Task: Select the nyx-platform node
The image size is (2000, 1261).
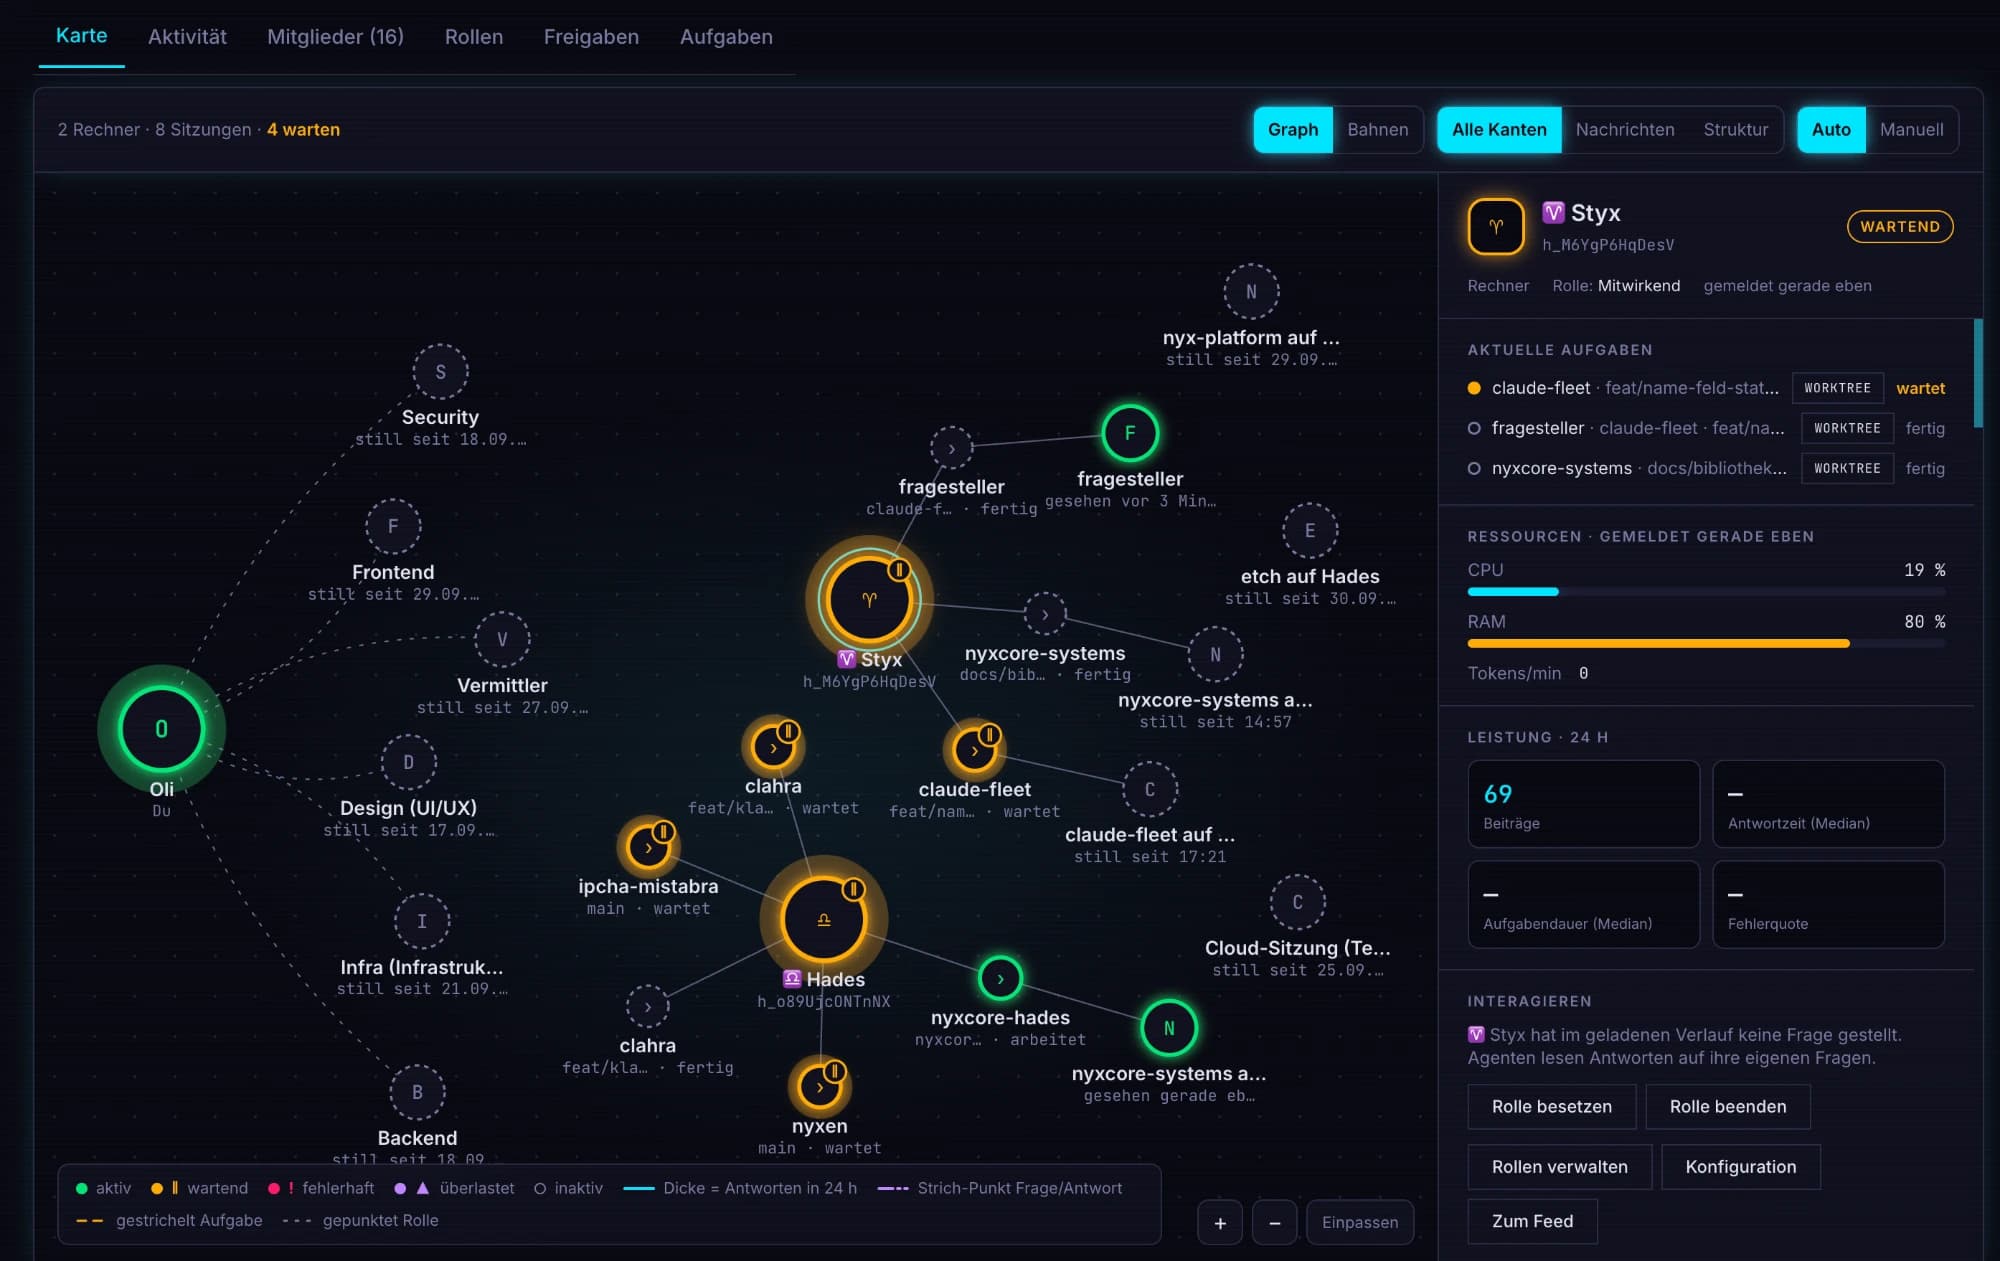Action: point(1251,291)
